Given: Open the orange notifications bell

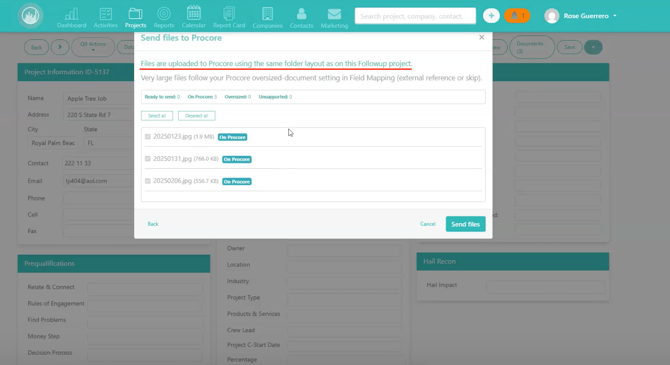Looking at the screenshot, I should coord(517,16).
